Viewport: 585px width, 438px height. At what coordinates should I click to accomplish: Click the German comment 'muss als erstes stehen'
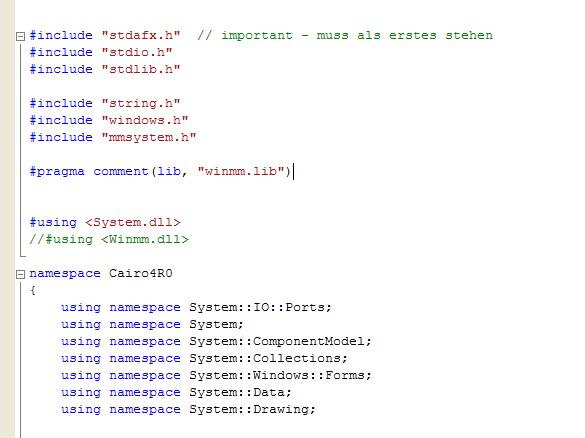(404, 35)
